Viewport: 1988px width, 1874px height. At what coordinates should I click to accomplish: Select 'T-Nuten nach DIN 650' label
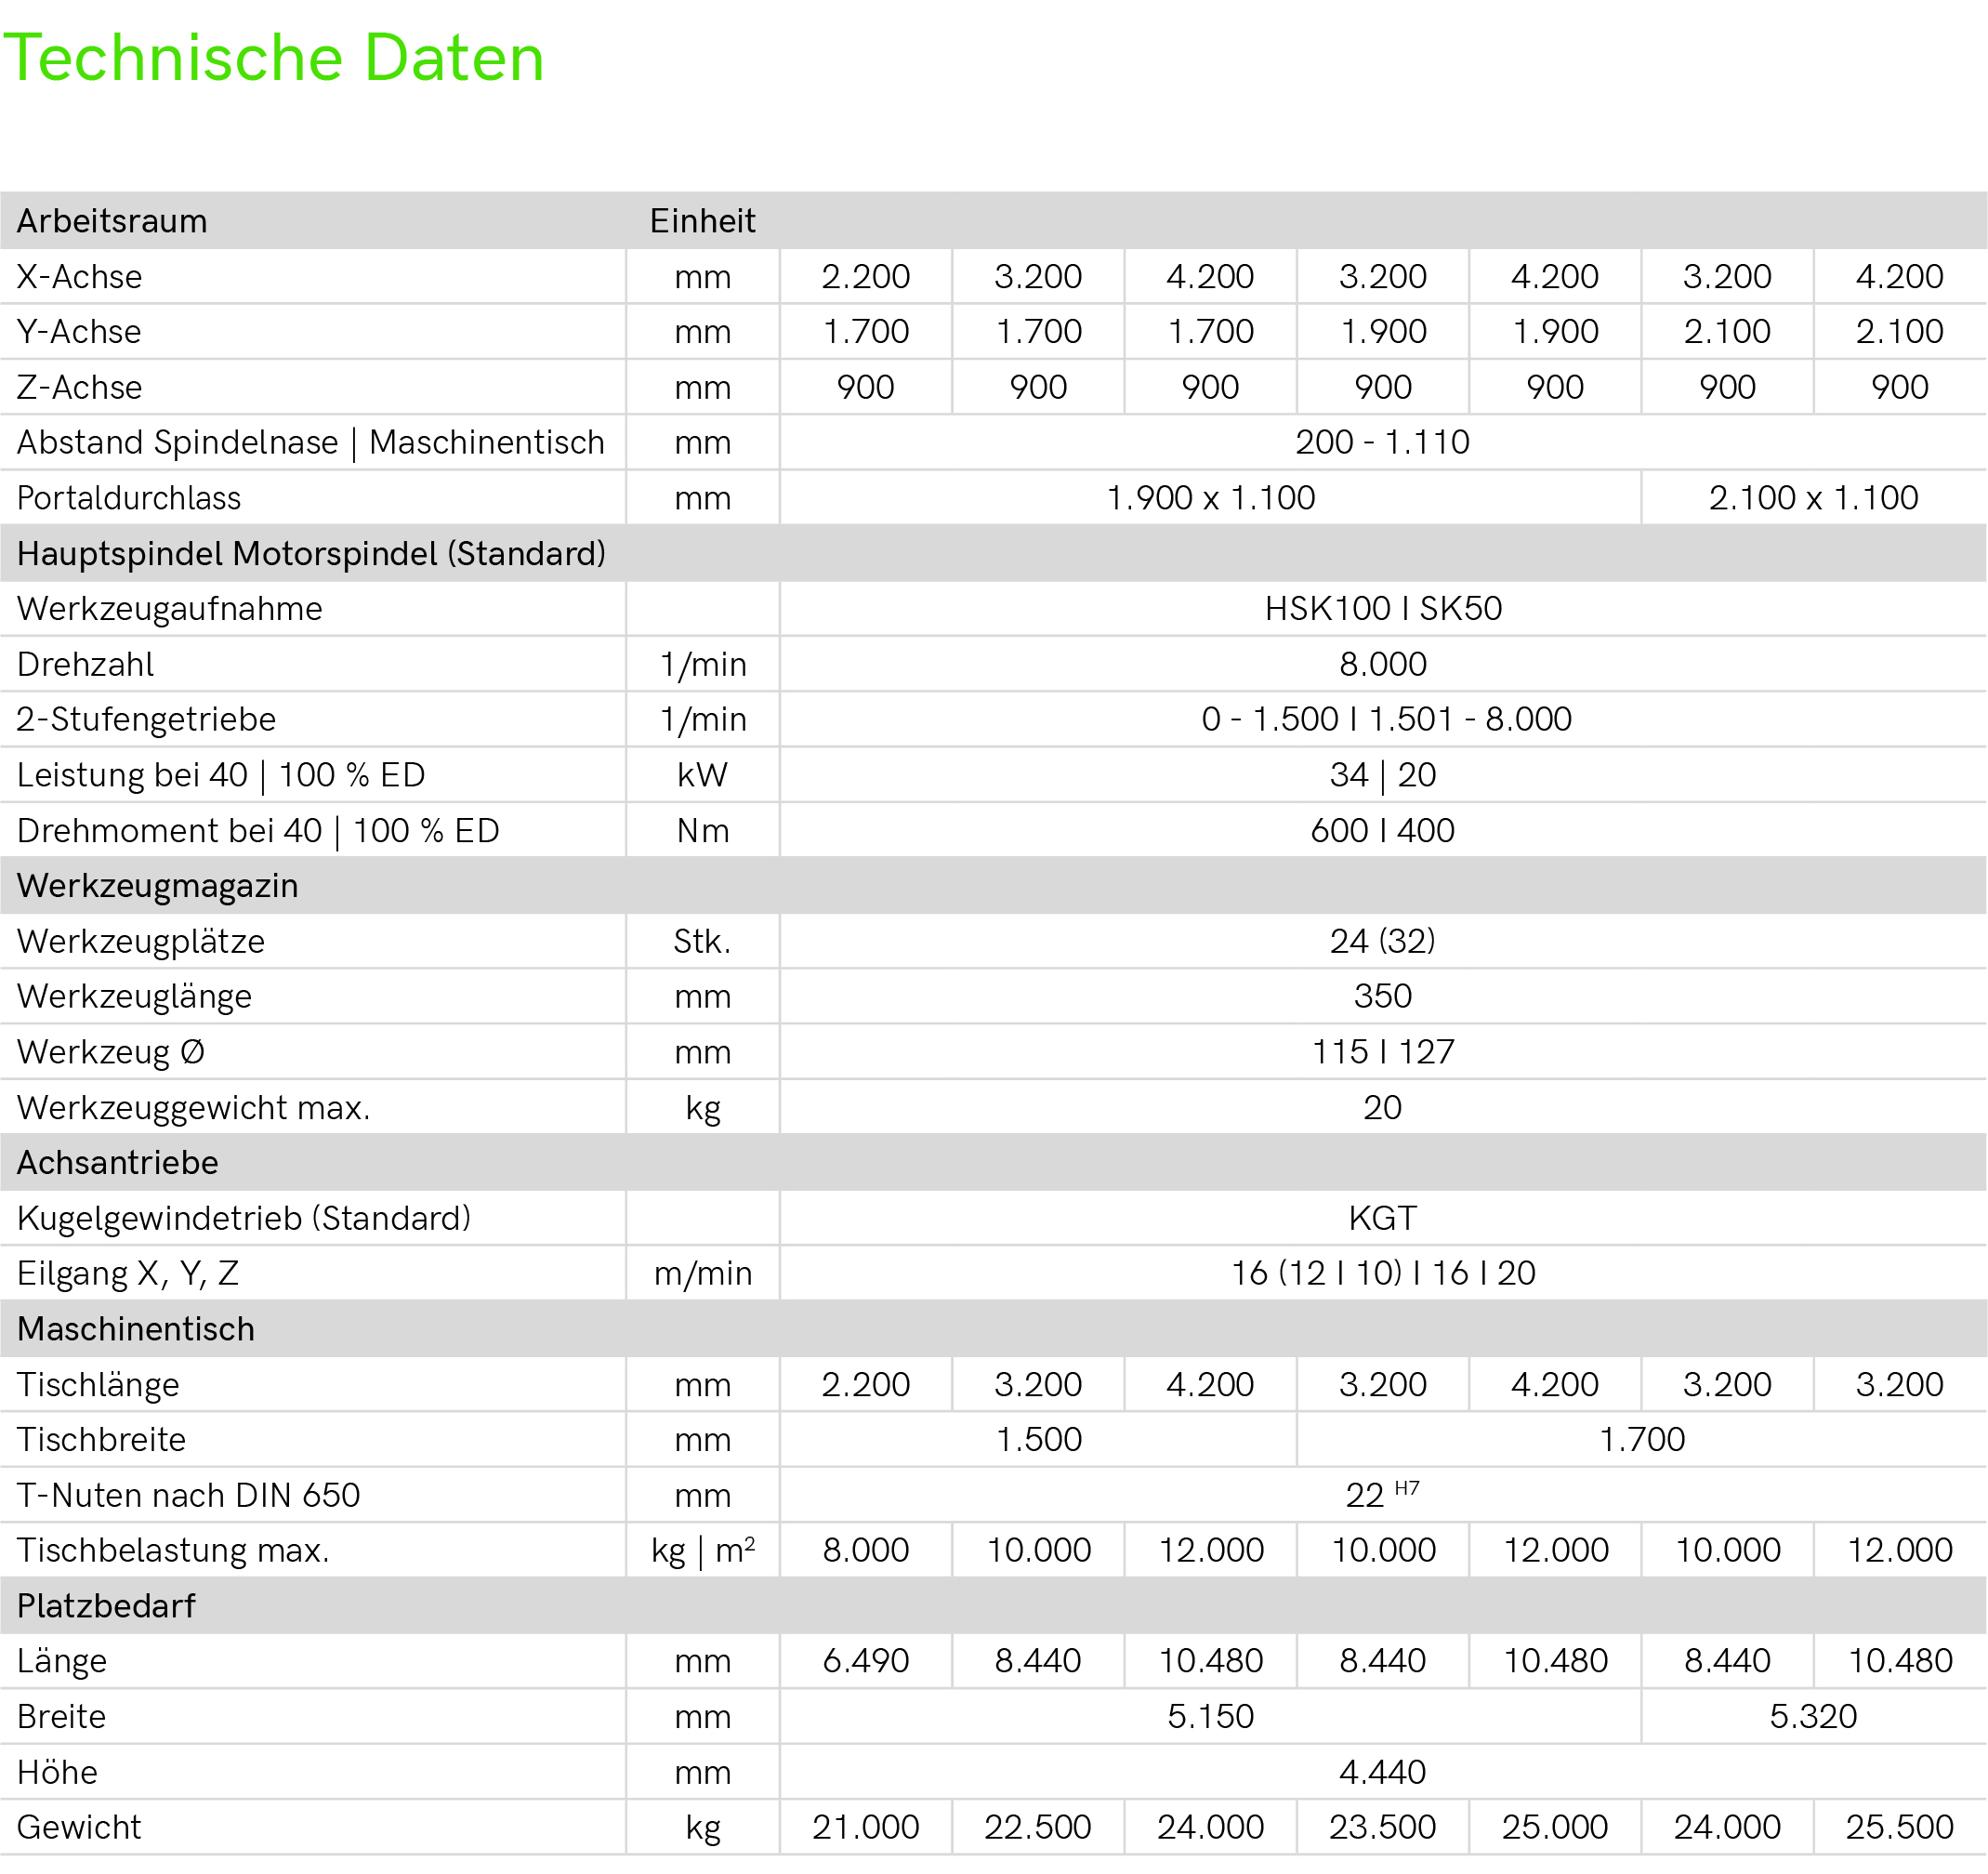(x=189, y=1495)
